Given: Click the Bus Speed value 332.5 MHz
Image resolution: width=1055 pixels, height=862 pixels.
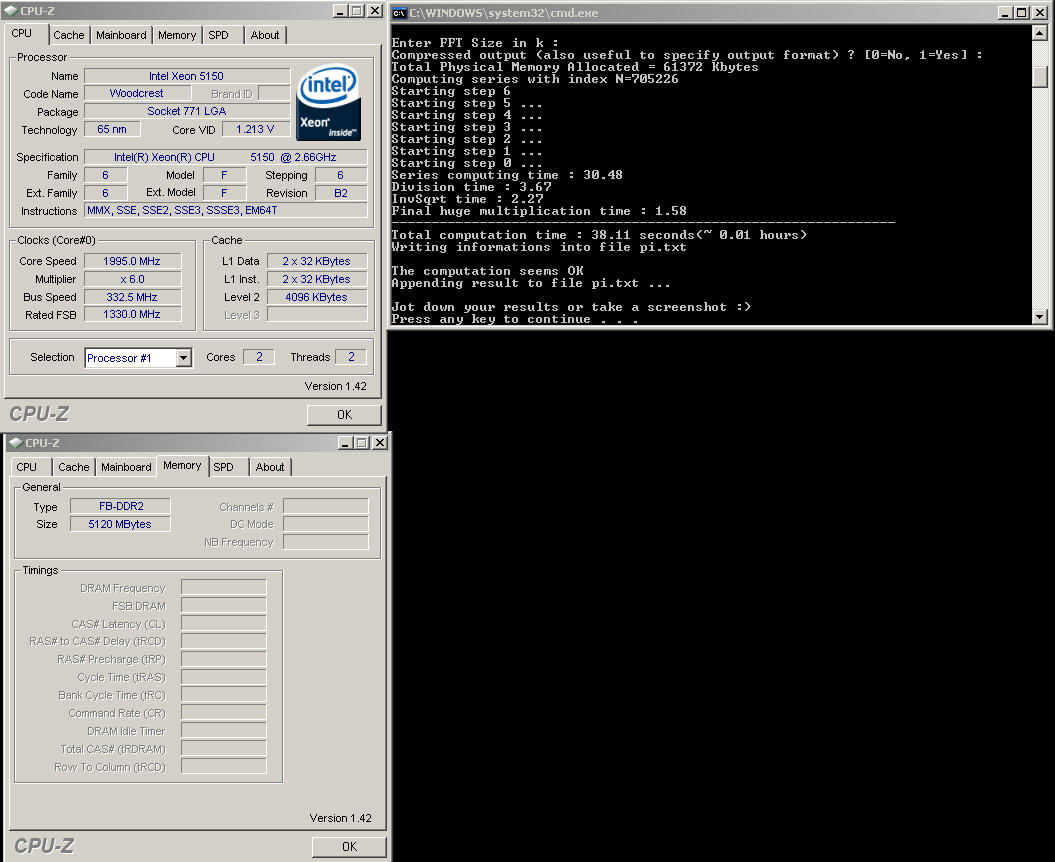Looking at the screenshot, I should (x=132, y=297).
